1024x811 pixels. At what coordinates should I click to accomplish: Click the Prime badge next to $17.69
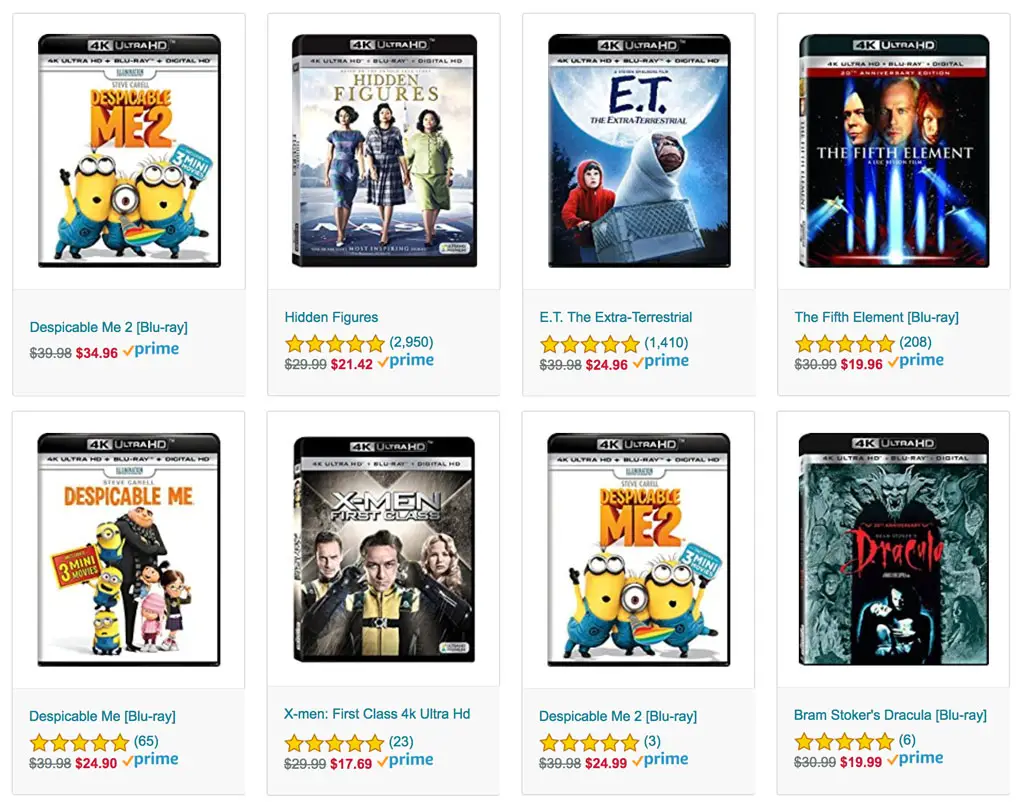click(x=406, y=761)
